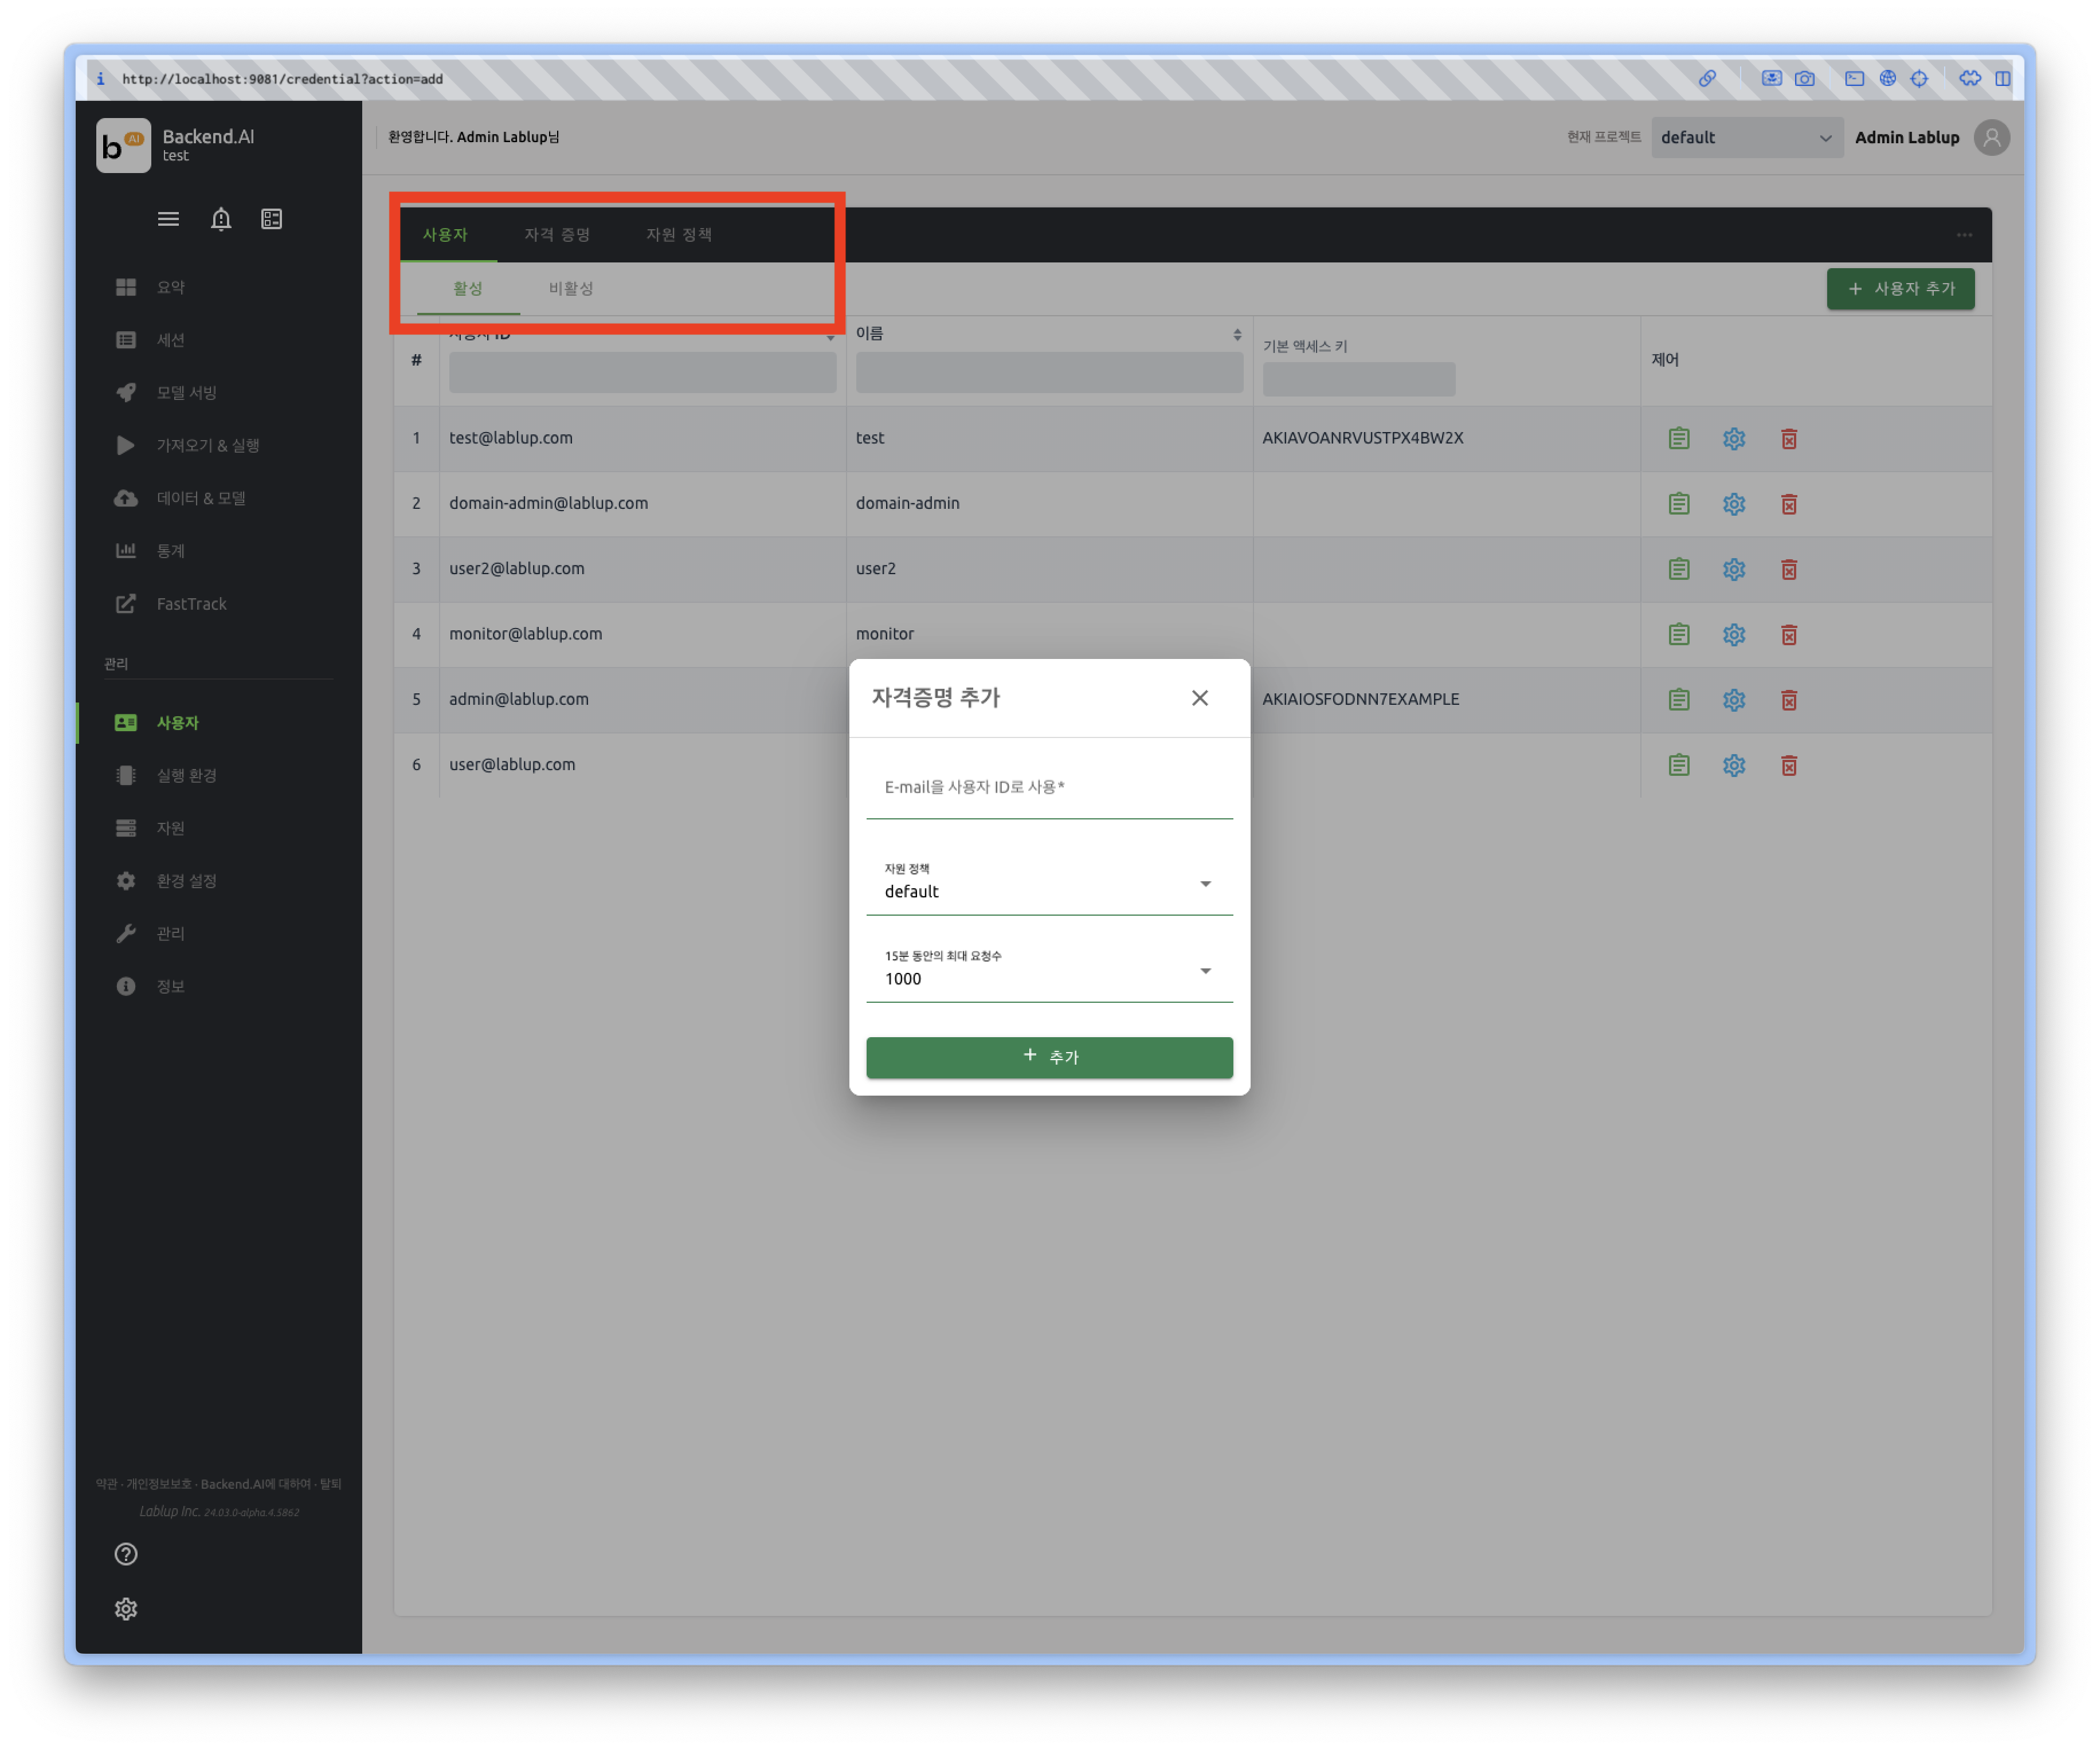Image resolution: width=2100 pixels, height=1750 pixels.
Task: Open settings gear for domain-admin@lablup.com
Action: (1733, 504)
